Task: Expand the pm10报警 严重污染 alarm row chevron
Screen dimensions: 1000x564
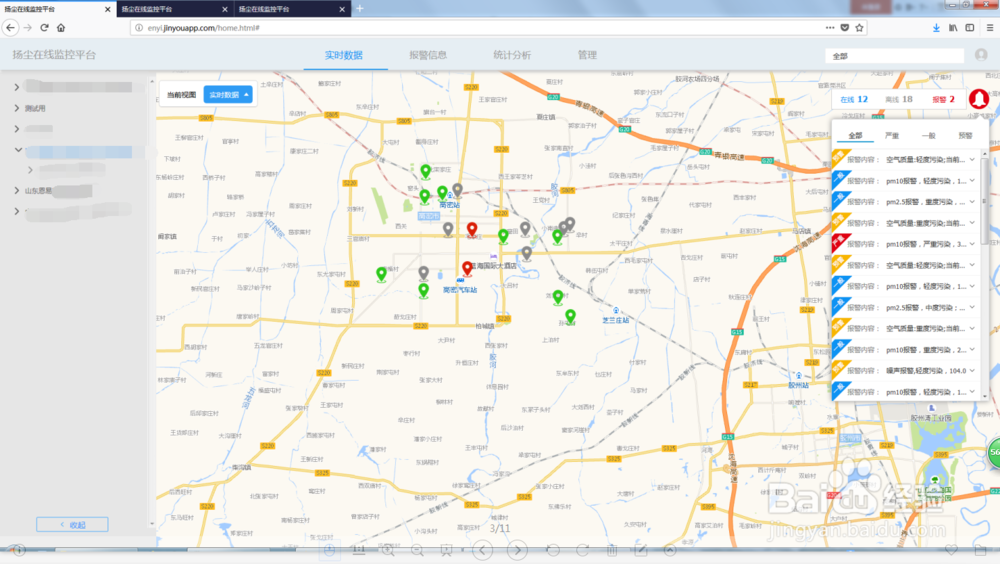Action: [x=972, y=243]
